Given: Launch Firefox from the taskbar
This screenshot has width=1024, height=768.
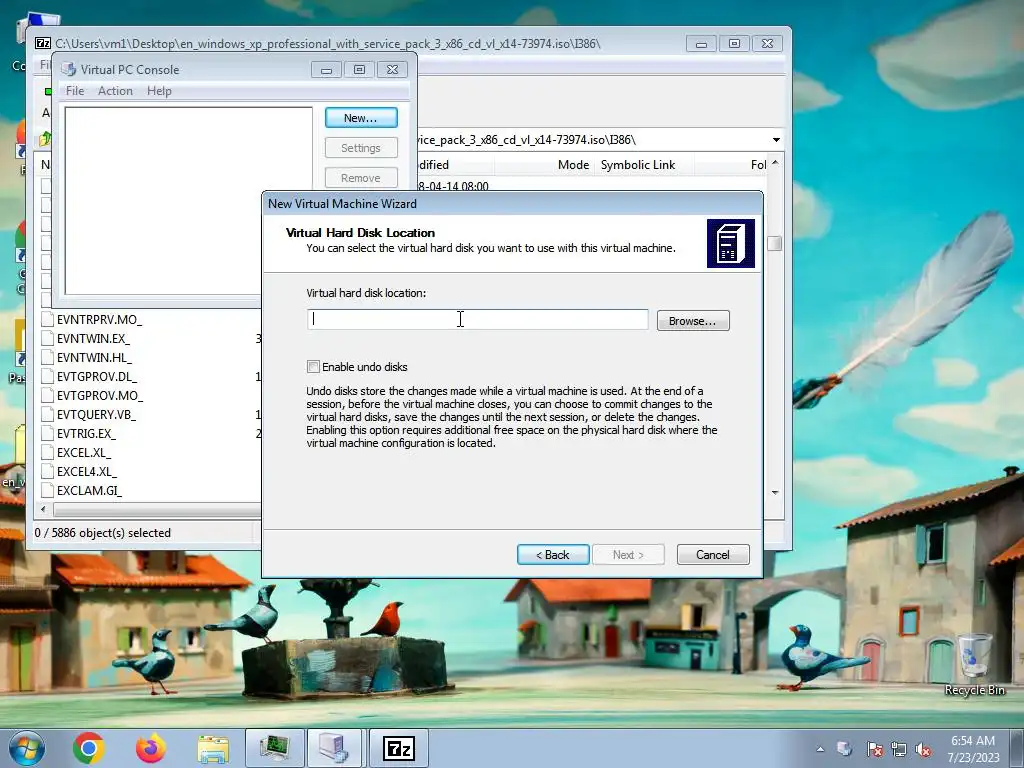Looking at the screenshot, I should [151, 748].
